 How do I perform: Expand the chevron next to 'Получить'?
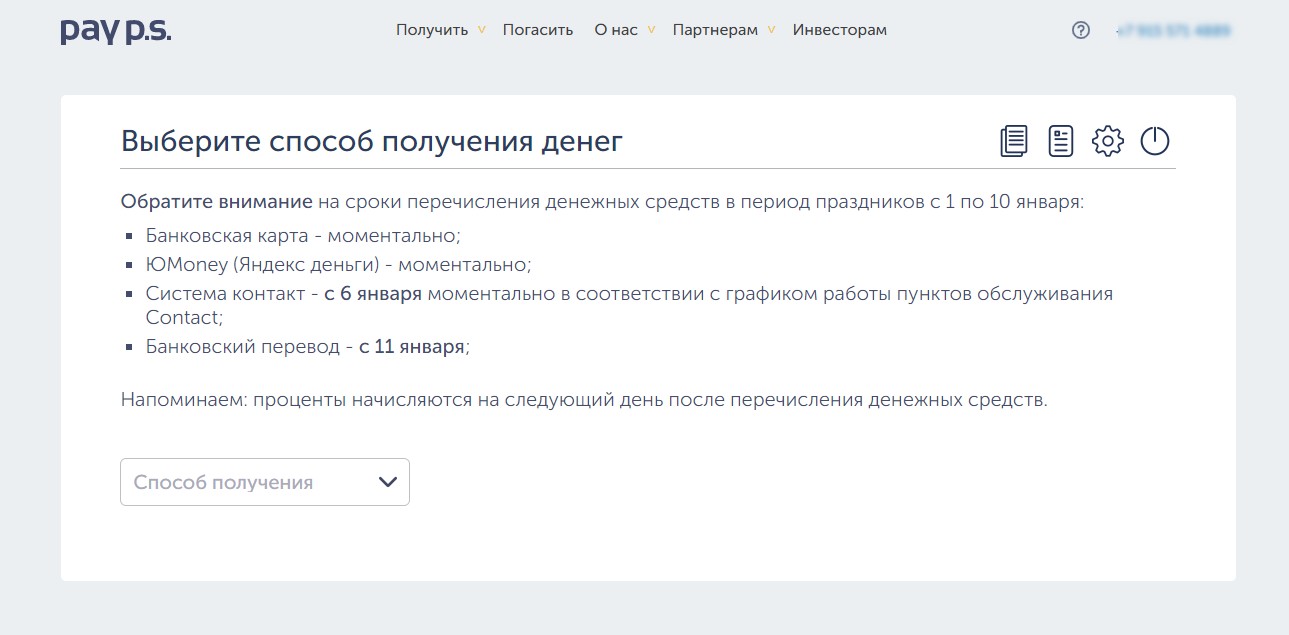482,30
